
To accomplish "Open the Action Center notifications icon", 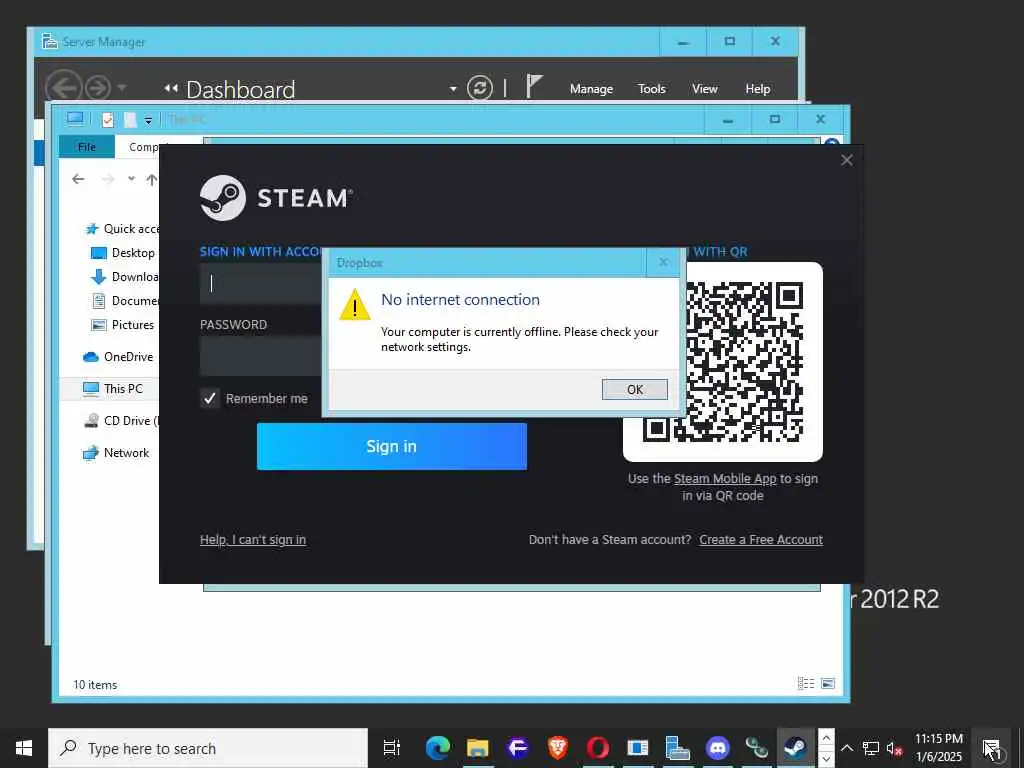I will pyautogui.click(x=991, y=748).
